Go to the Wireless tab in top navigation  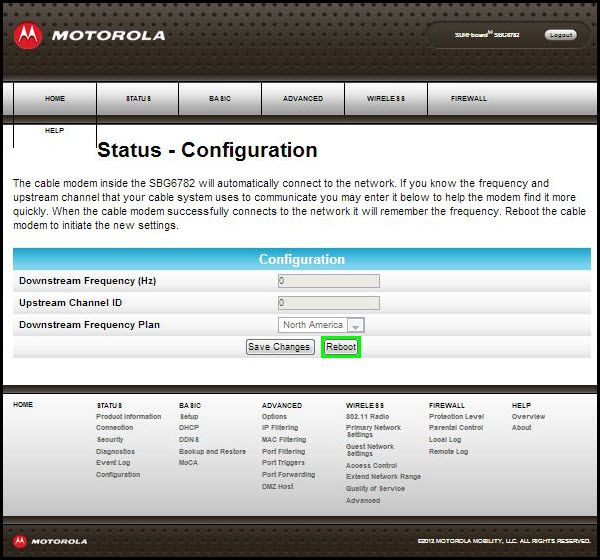click(x=385, y=99)
